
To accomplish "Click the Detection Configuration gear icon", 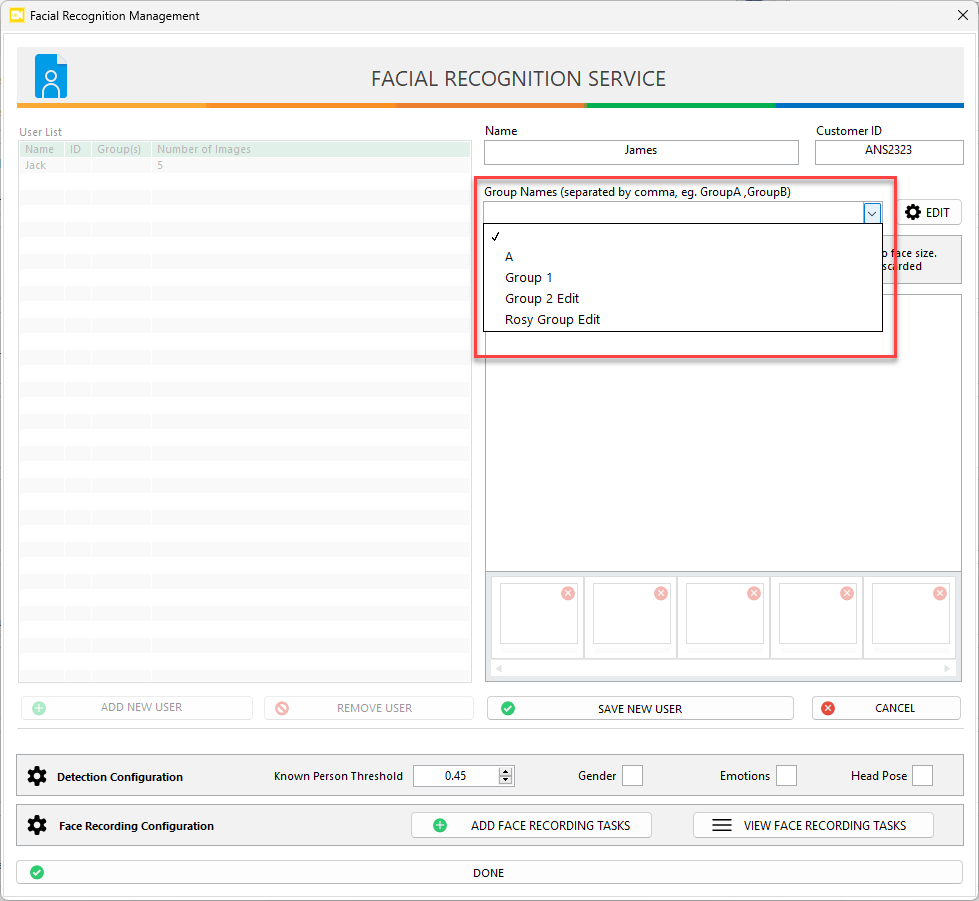I will coord(37,776).
